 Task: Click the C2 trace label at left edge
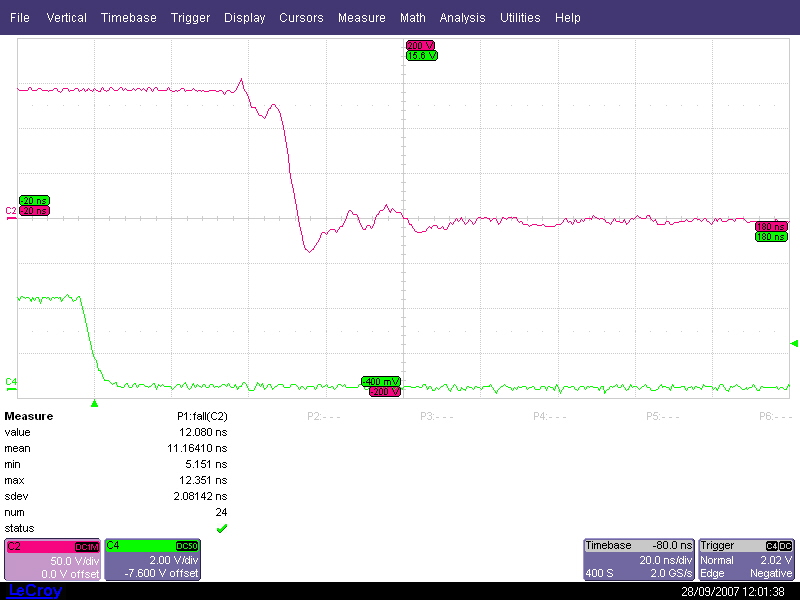[x=11, y=211]
